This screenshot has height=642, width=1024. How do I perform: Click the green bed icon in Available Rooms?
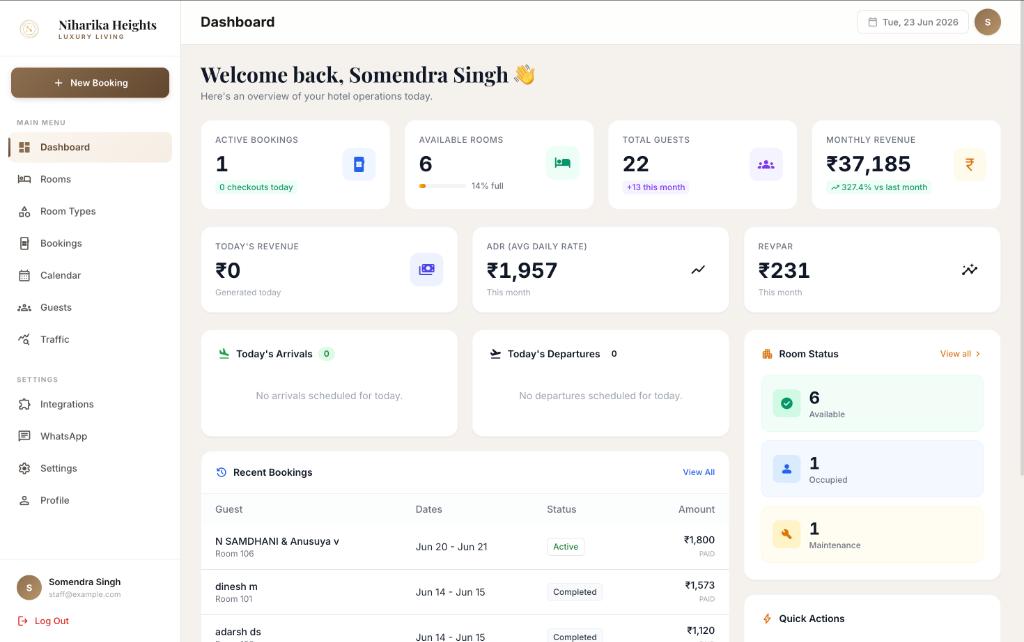click(562, 163)
